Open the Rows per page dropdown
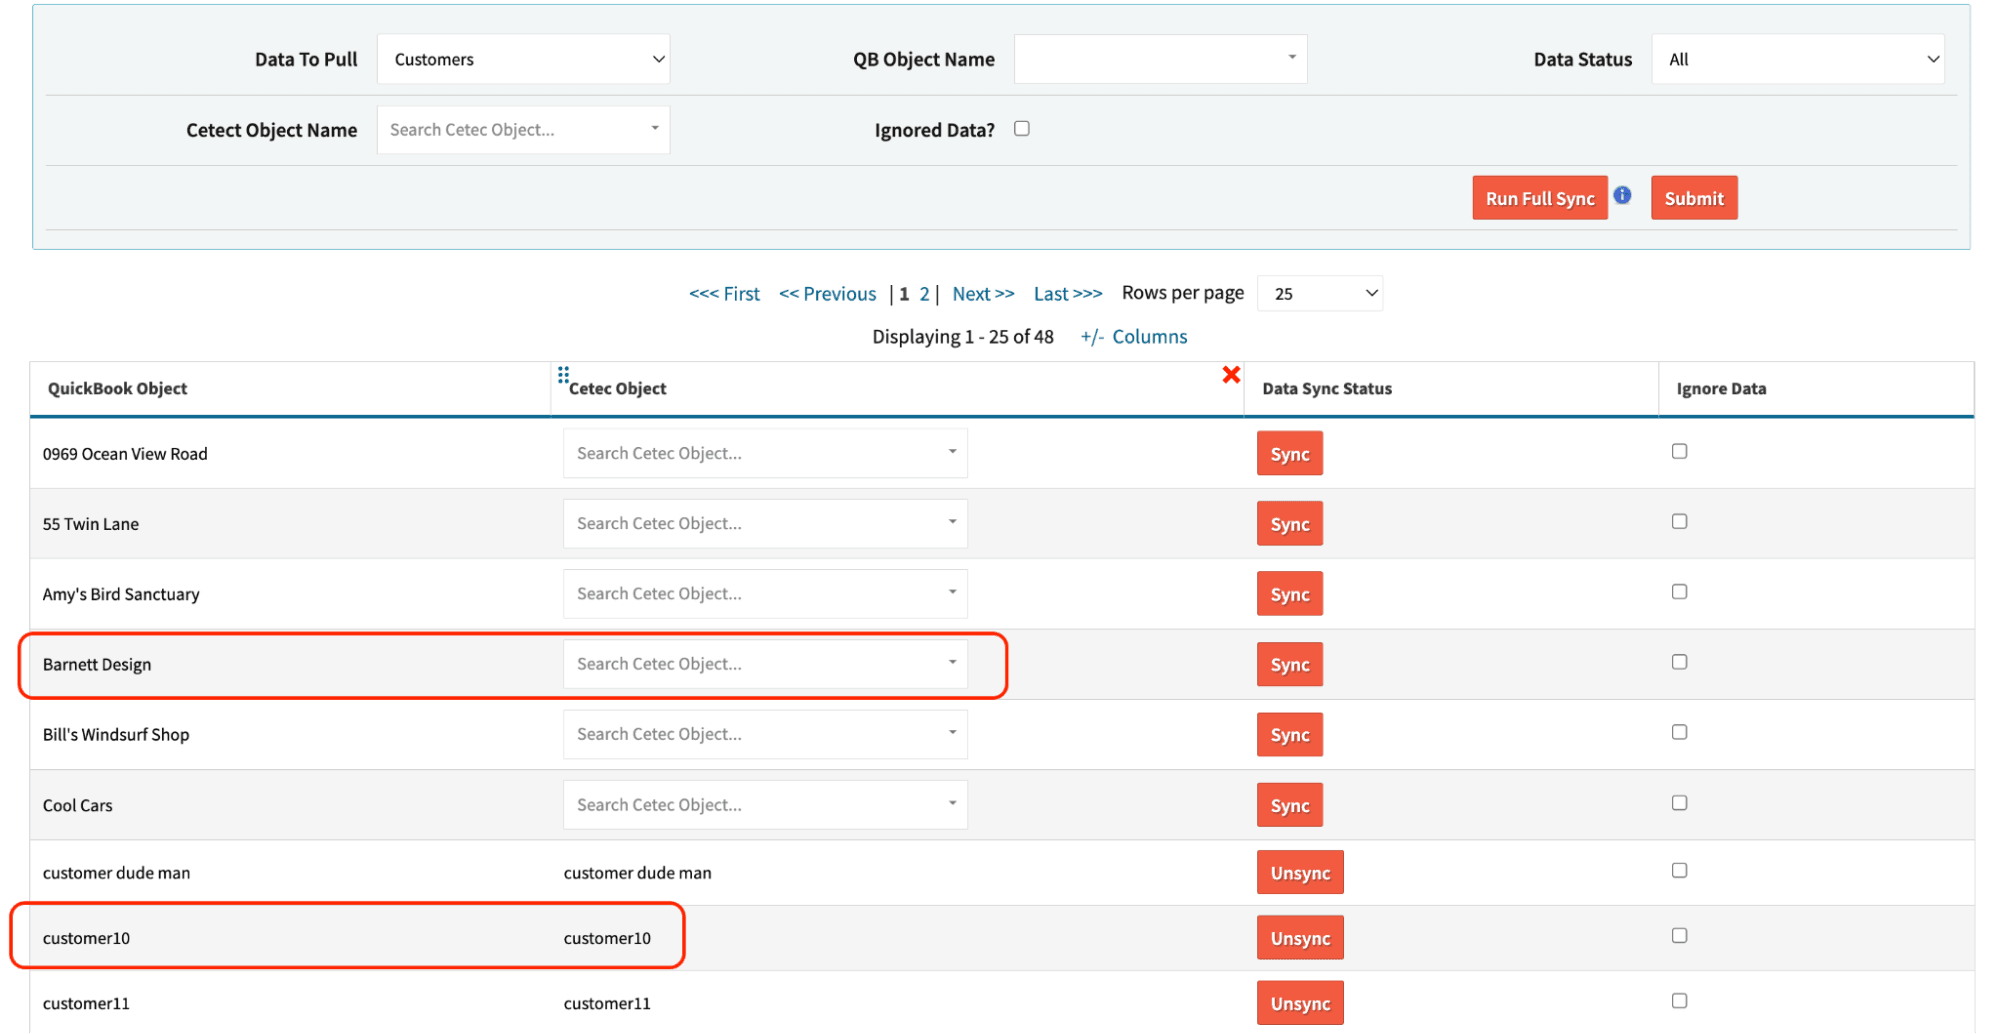This screenshot has height=1034, width=1999. tap(1319, 294)
